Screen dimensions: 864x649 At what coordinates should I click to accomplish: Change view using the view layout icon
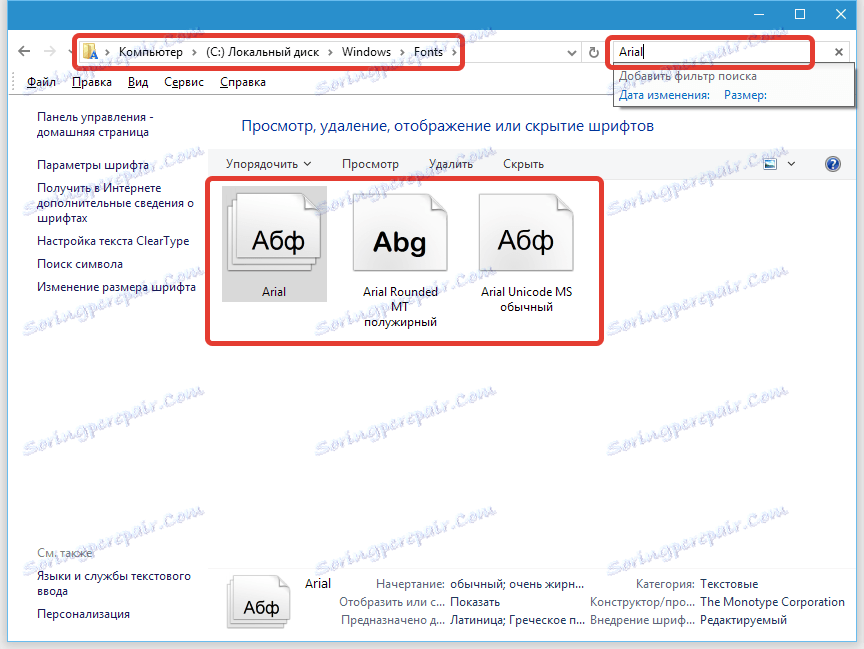point(770,164)
